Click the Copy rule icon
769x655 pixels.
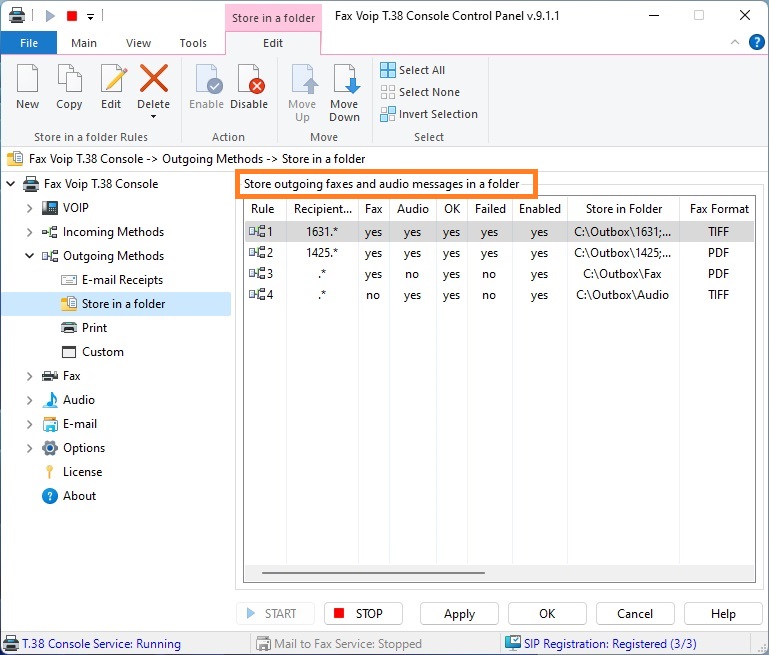pyautogui.click(x=69, y=78)
